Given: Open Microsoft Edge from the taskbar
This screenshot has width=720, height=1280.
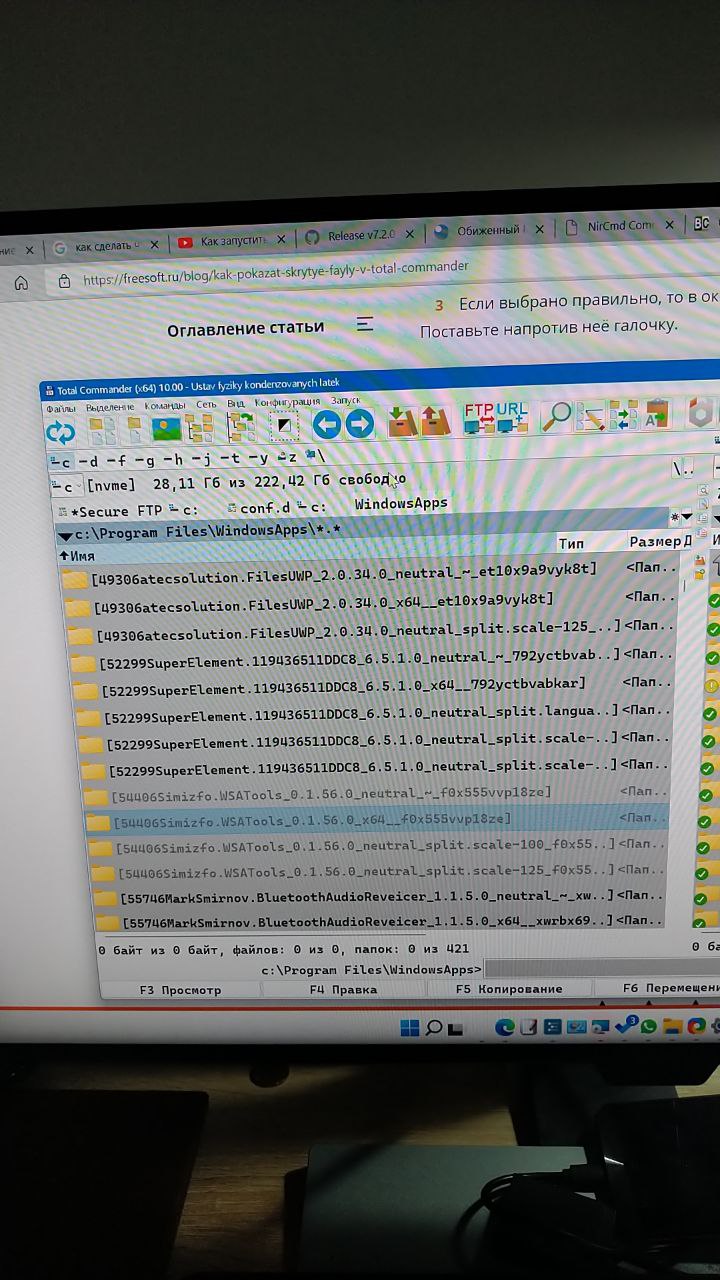Looking at the screenshot, I should pos(505,1026).
